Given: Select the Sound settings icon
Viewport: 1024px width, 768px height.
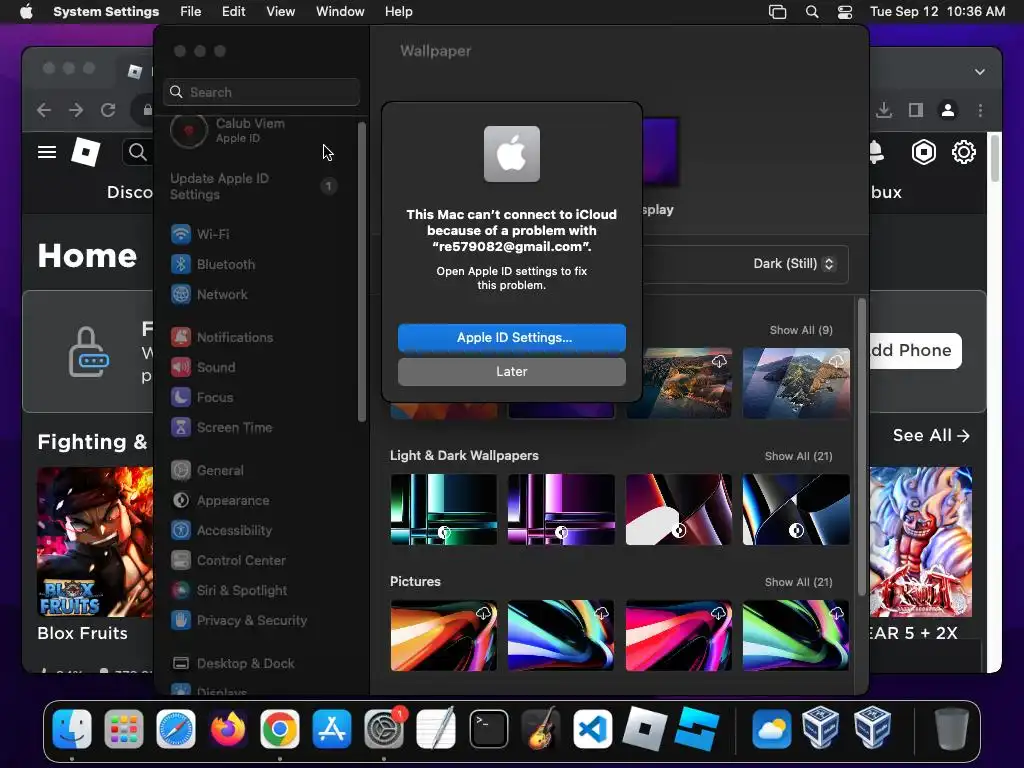Looking at the screenshot, I should [x=181, y=367].
